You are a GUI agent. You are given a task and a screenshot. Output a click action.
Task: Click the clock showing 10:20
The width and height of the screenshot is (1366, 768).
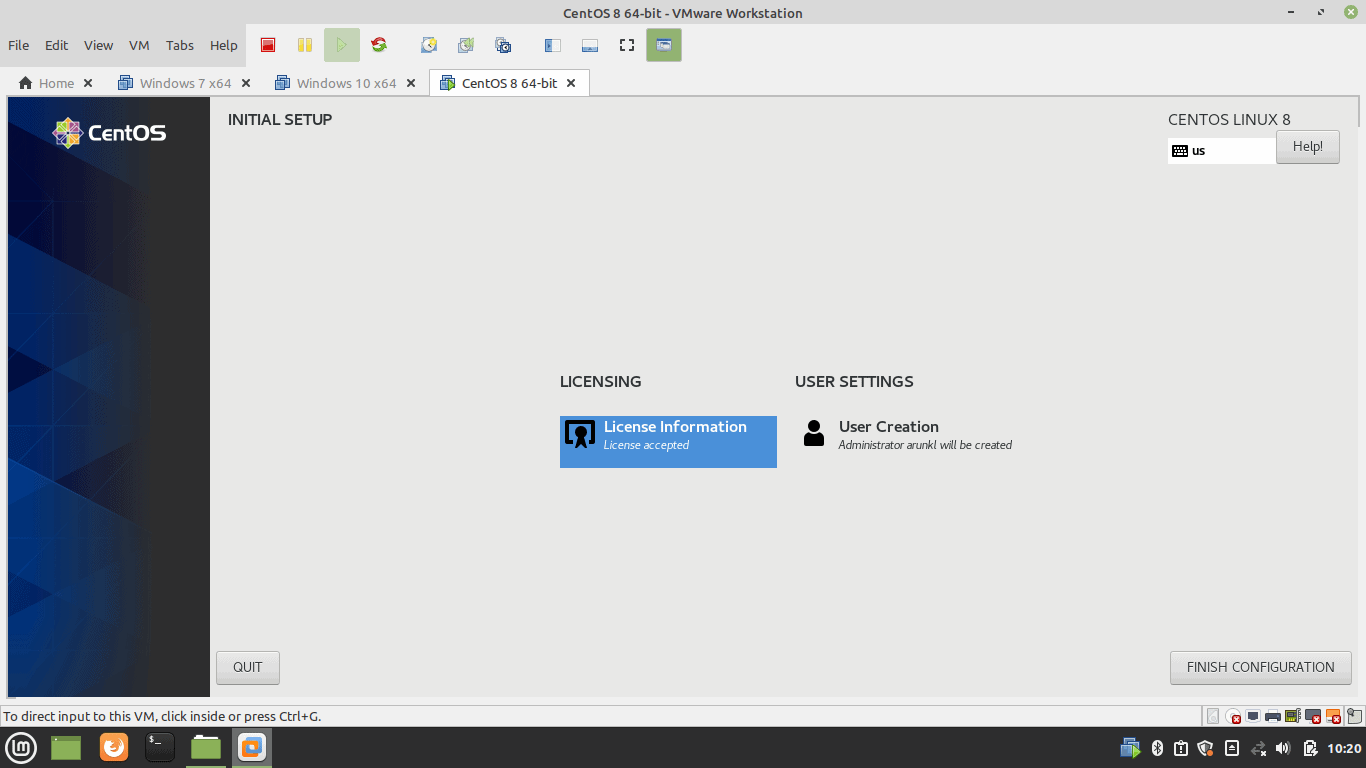click(1345, 748)
